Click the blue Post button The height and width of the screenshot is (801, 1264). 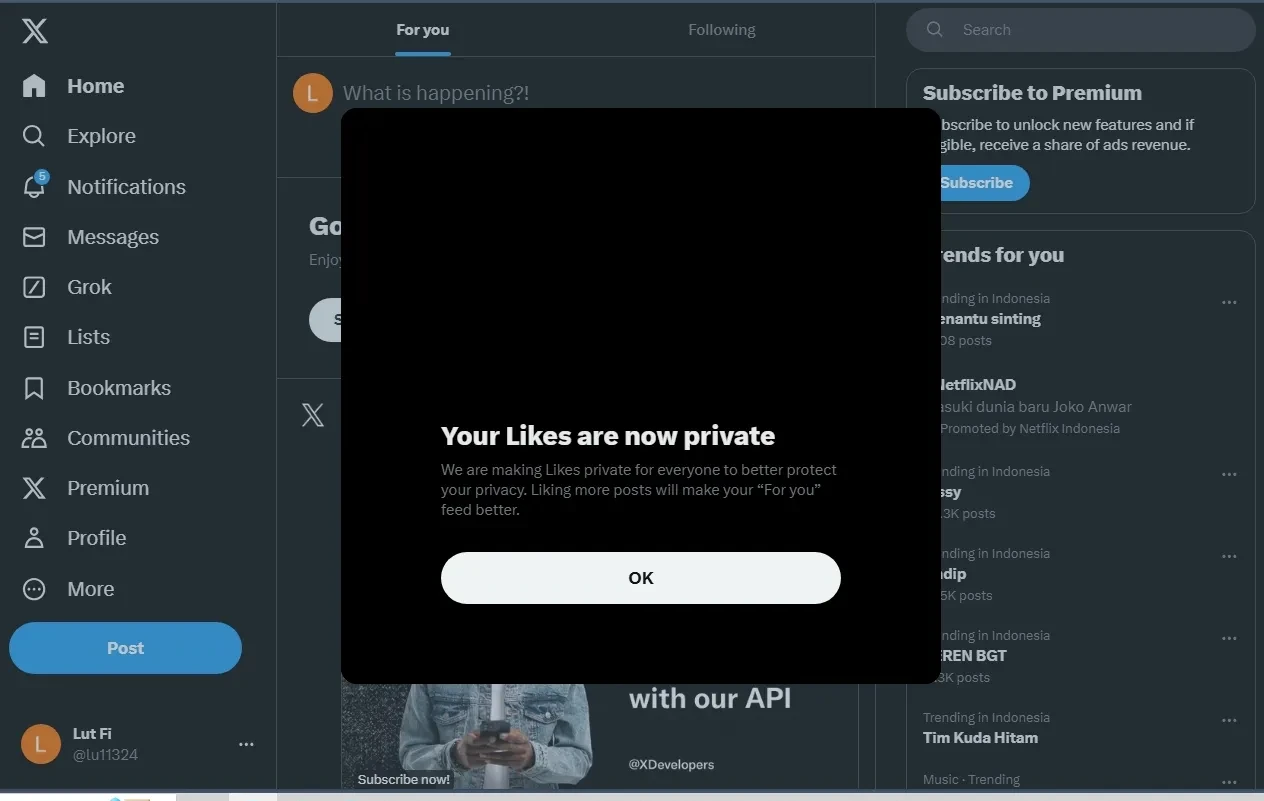tap(126, 648)
